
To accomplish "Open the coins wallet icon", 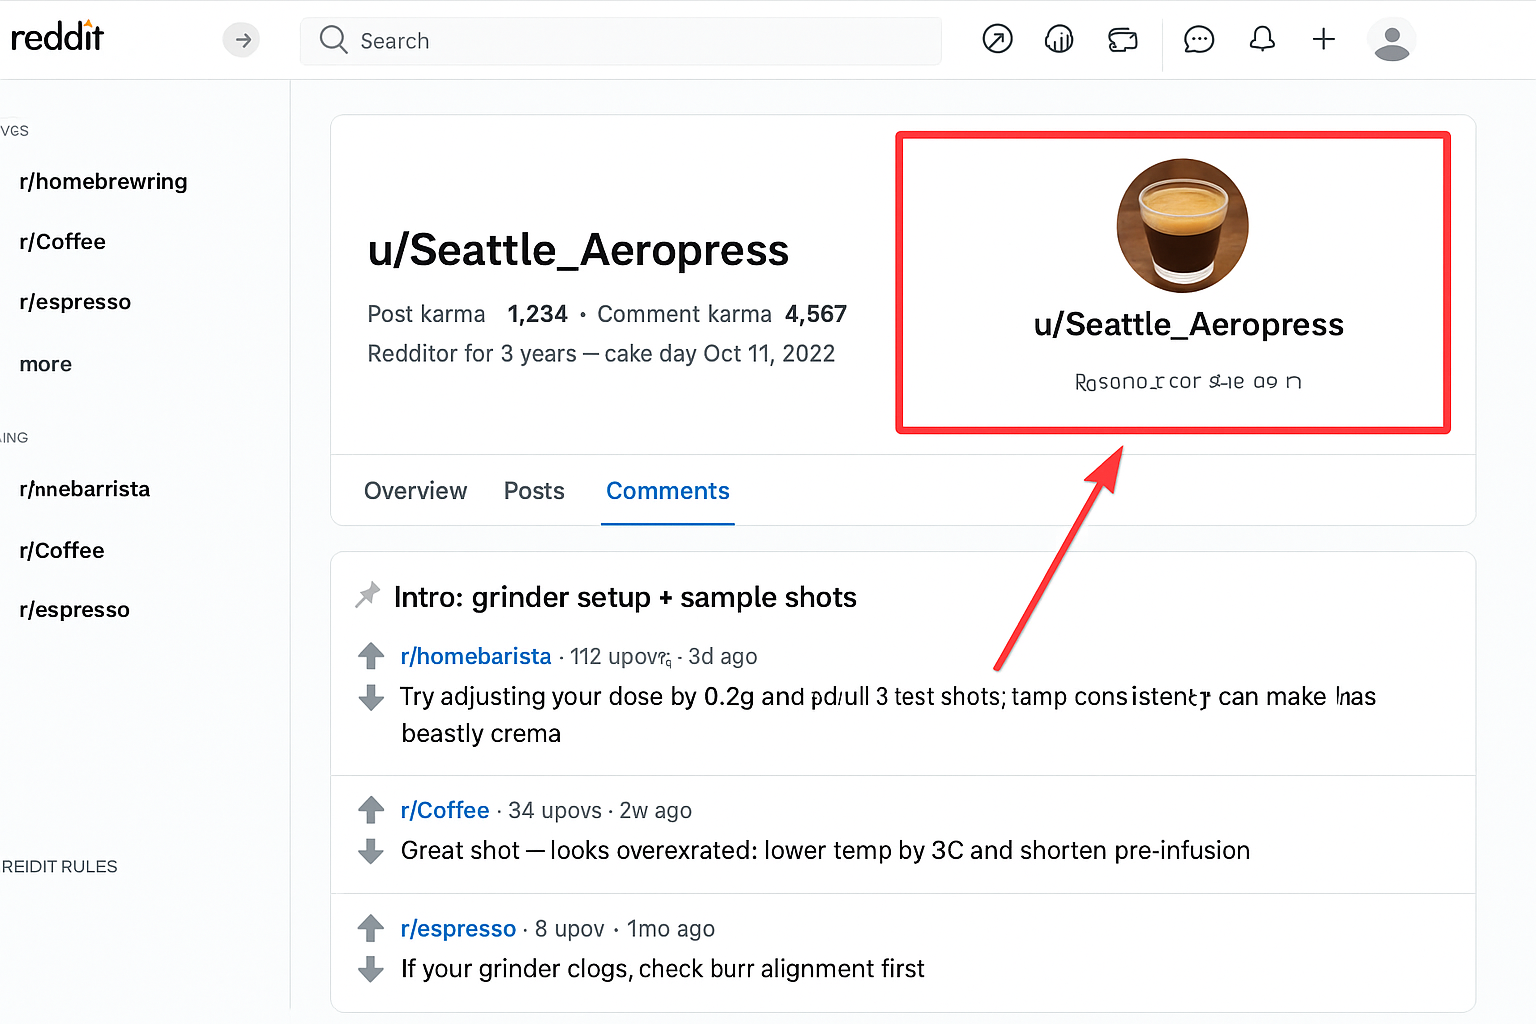I will pyautogui.click(x=1123, y=40).
